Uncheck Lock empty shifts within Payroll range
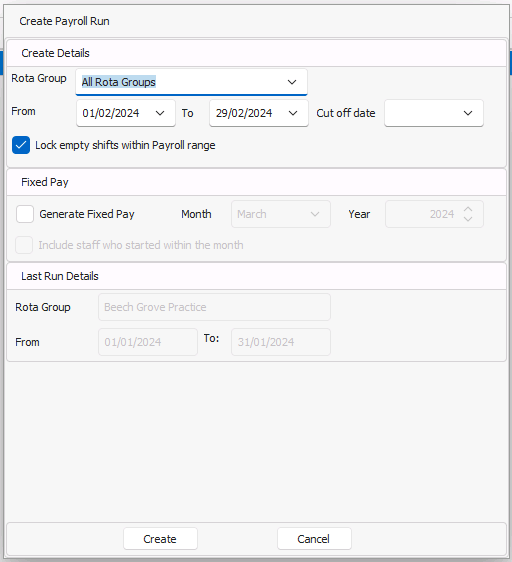This screenshot has height=562, width=512. 21,145
